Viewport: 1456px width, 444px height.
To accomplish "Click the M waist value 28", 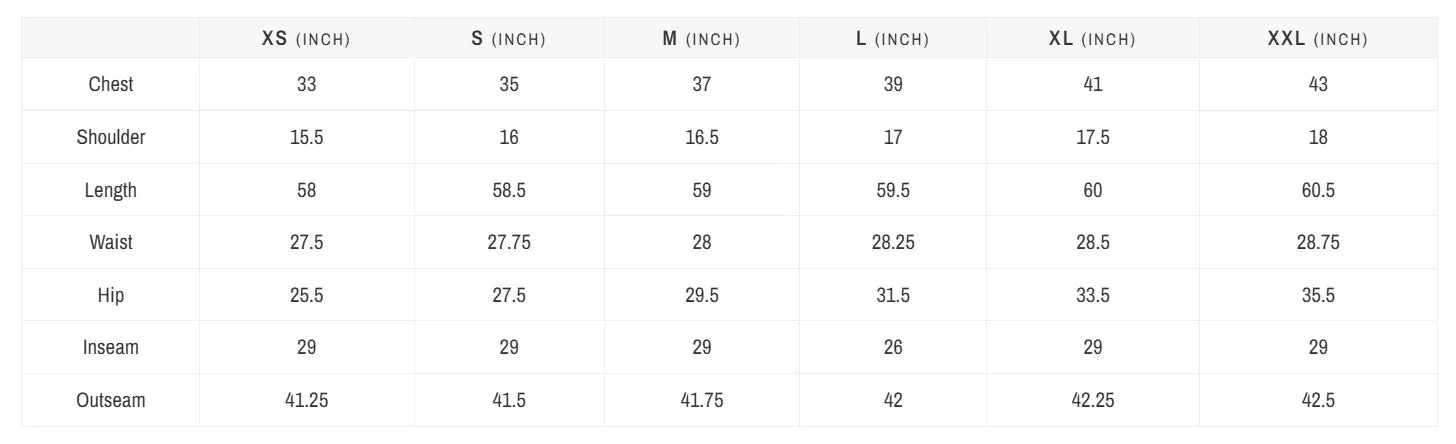I will pos(701,242).
